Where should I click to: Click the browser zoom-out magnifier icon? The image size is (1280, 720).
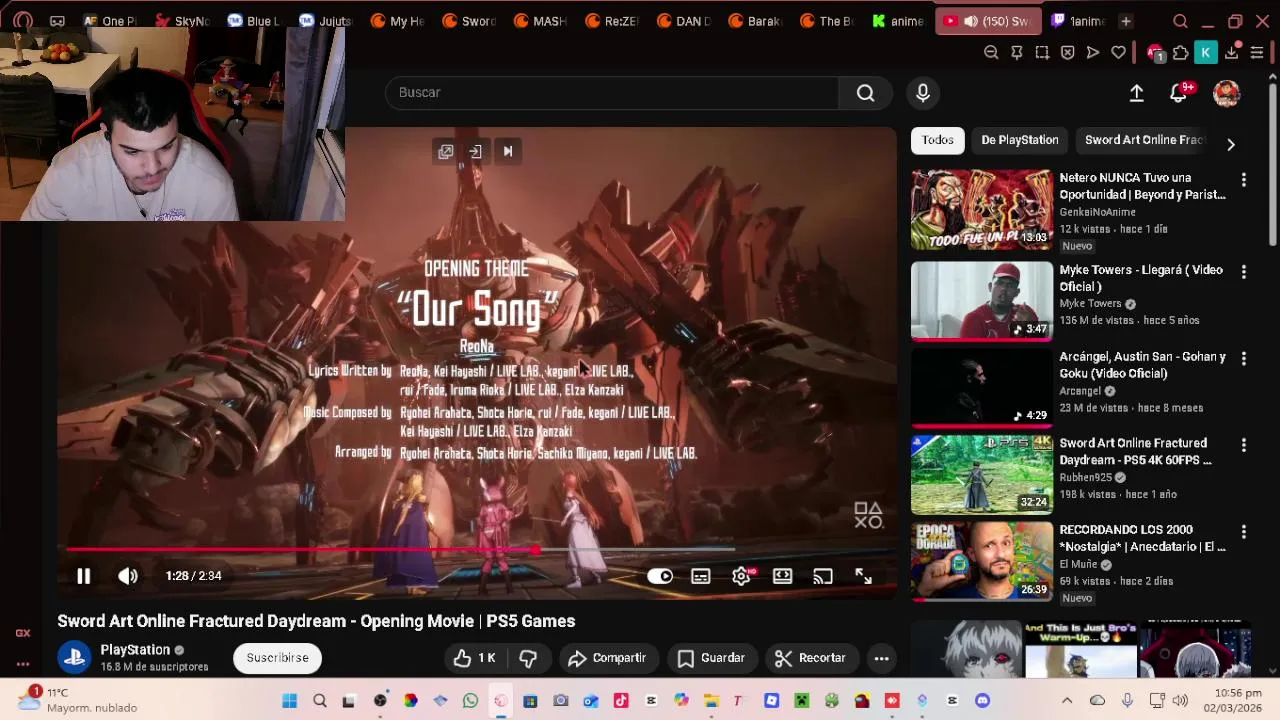point(991,52)
